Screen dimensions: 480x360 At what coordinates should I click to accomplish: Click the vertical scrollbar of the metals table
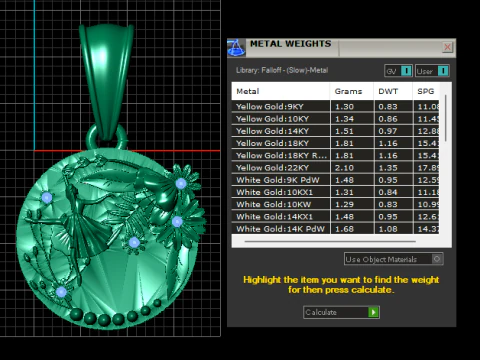click(x=446, y=117)
